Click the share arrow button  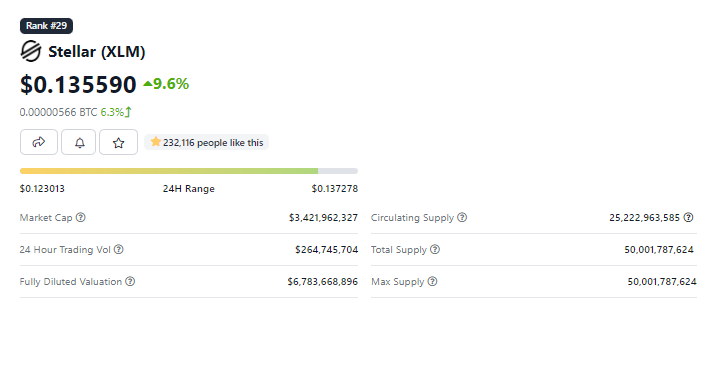point(39,142)
